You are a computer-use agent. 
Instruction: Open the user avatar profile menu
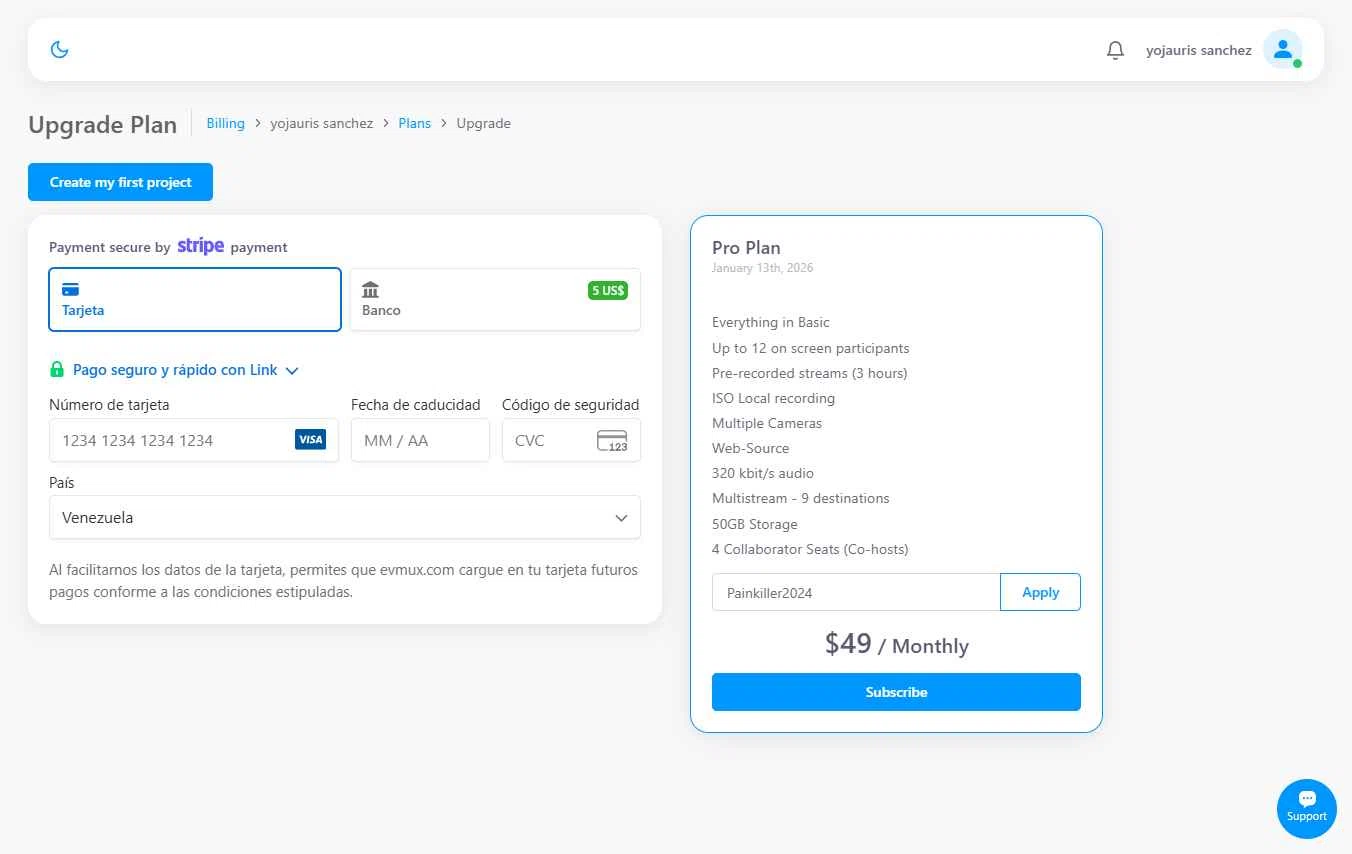click(x=1282, y=49)
